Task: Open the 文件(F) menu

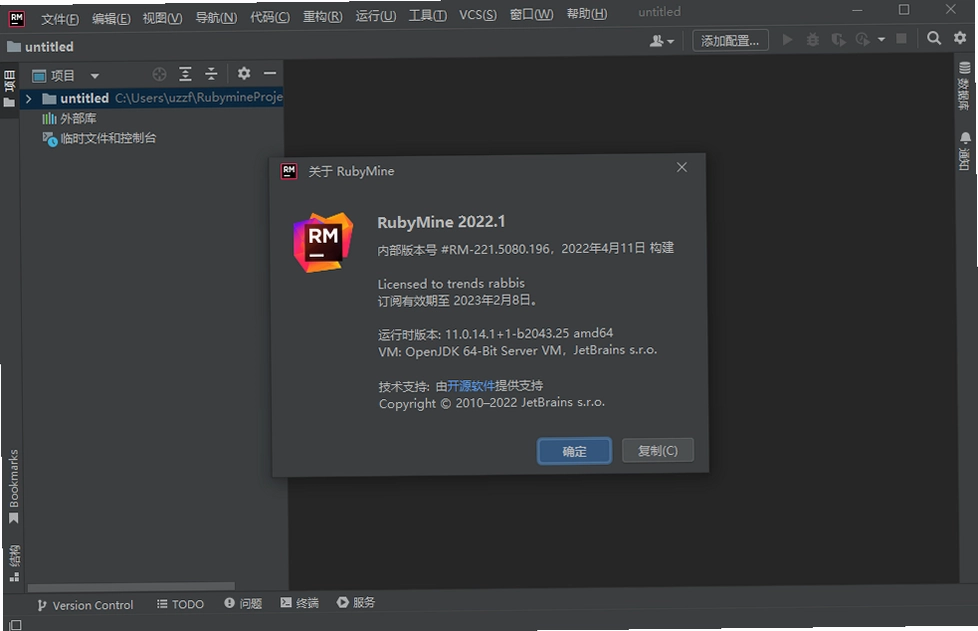Action: tap(60, 18)
